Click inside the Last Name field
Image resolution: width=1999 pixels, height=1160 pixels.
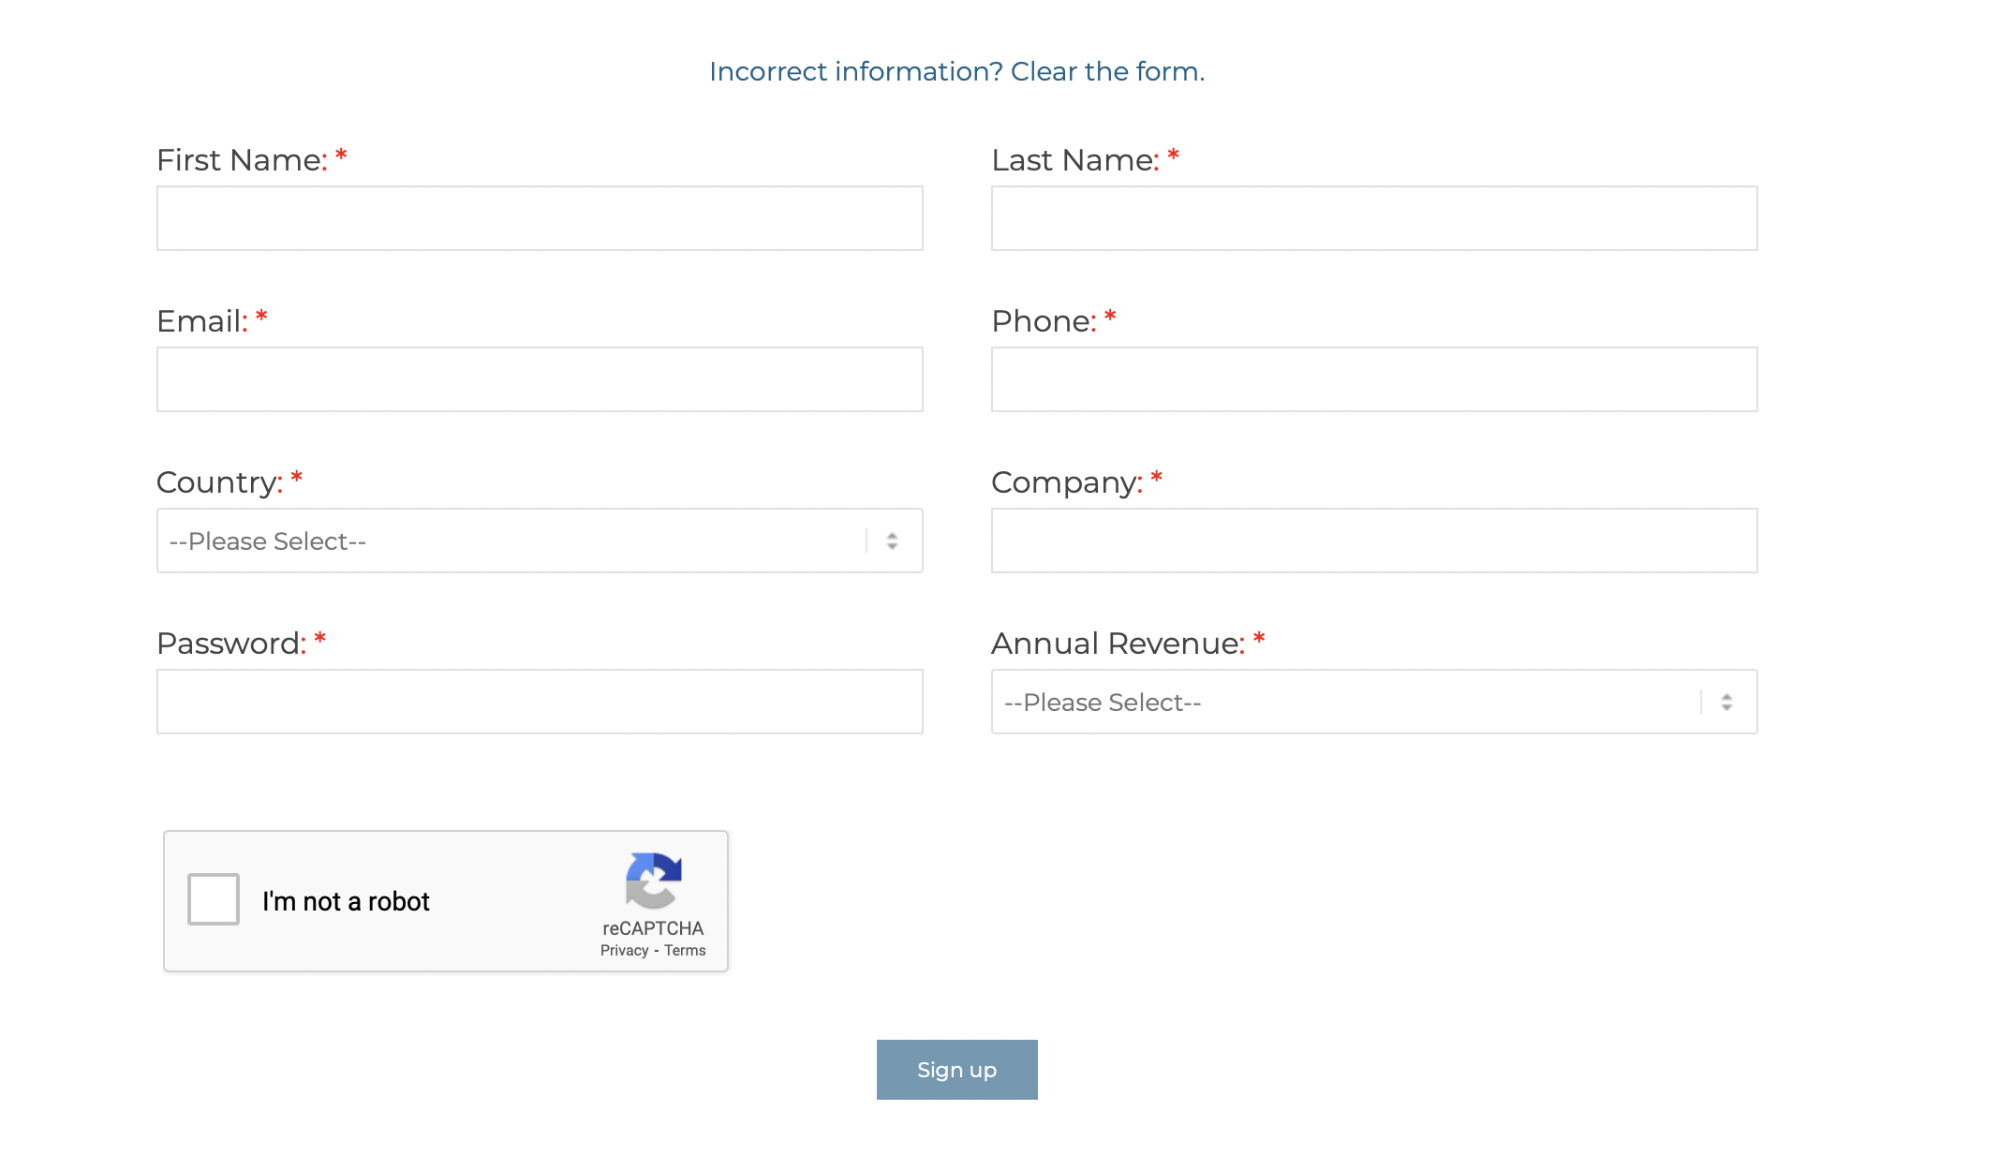click(x=1373, y=218)
